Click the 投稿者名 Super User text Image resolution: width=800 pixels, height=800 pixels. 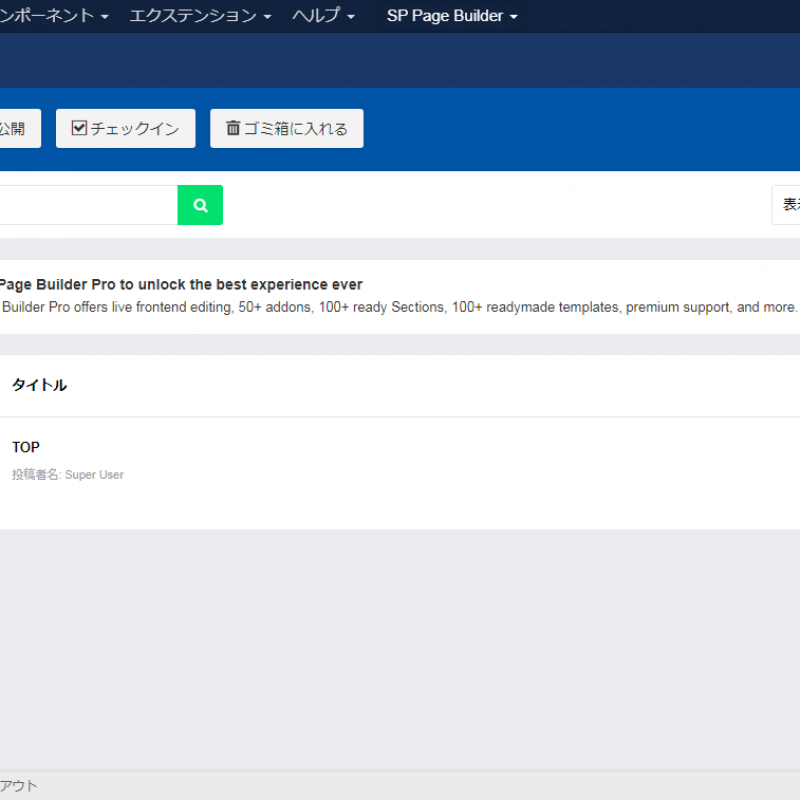pos(68,475)
